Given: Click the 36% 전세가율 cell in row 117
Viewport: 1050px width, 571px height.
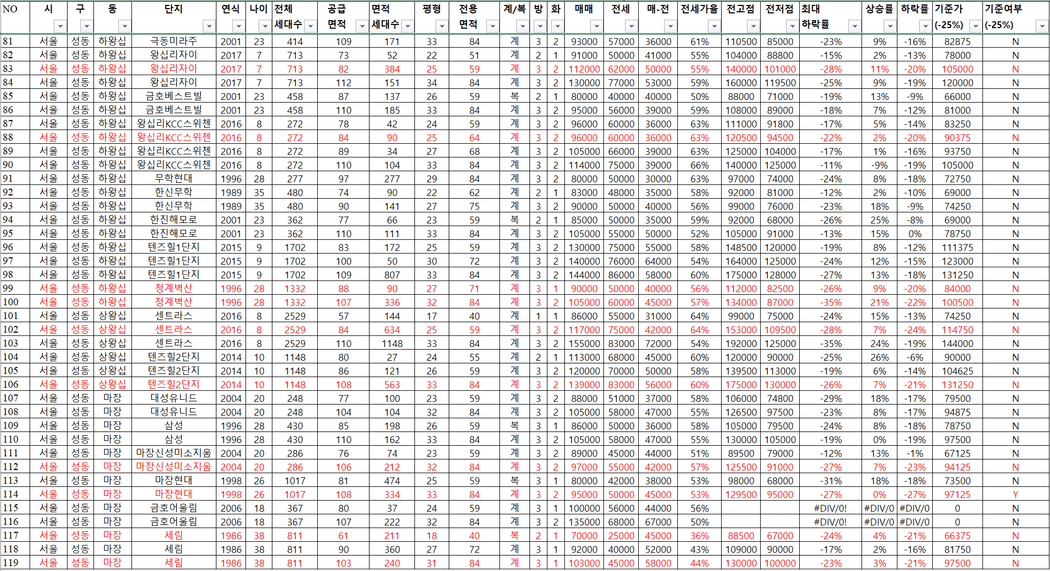Looking at the screenshot, I should [x=699, y=536].
